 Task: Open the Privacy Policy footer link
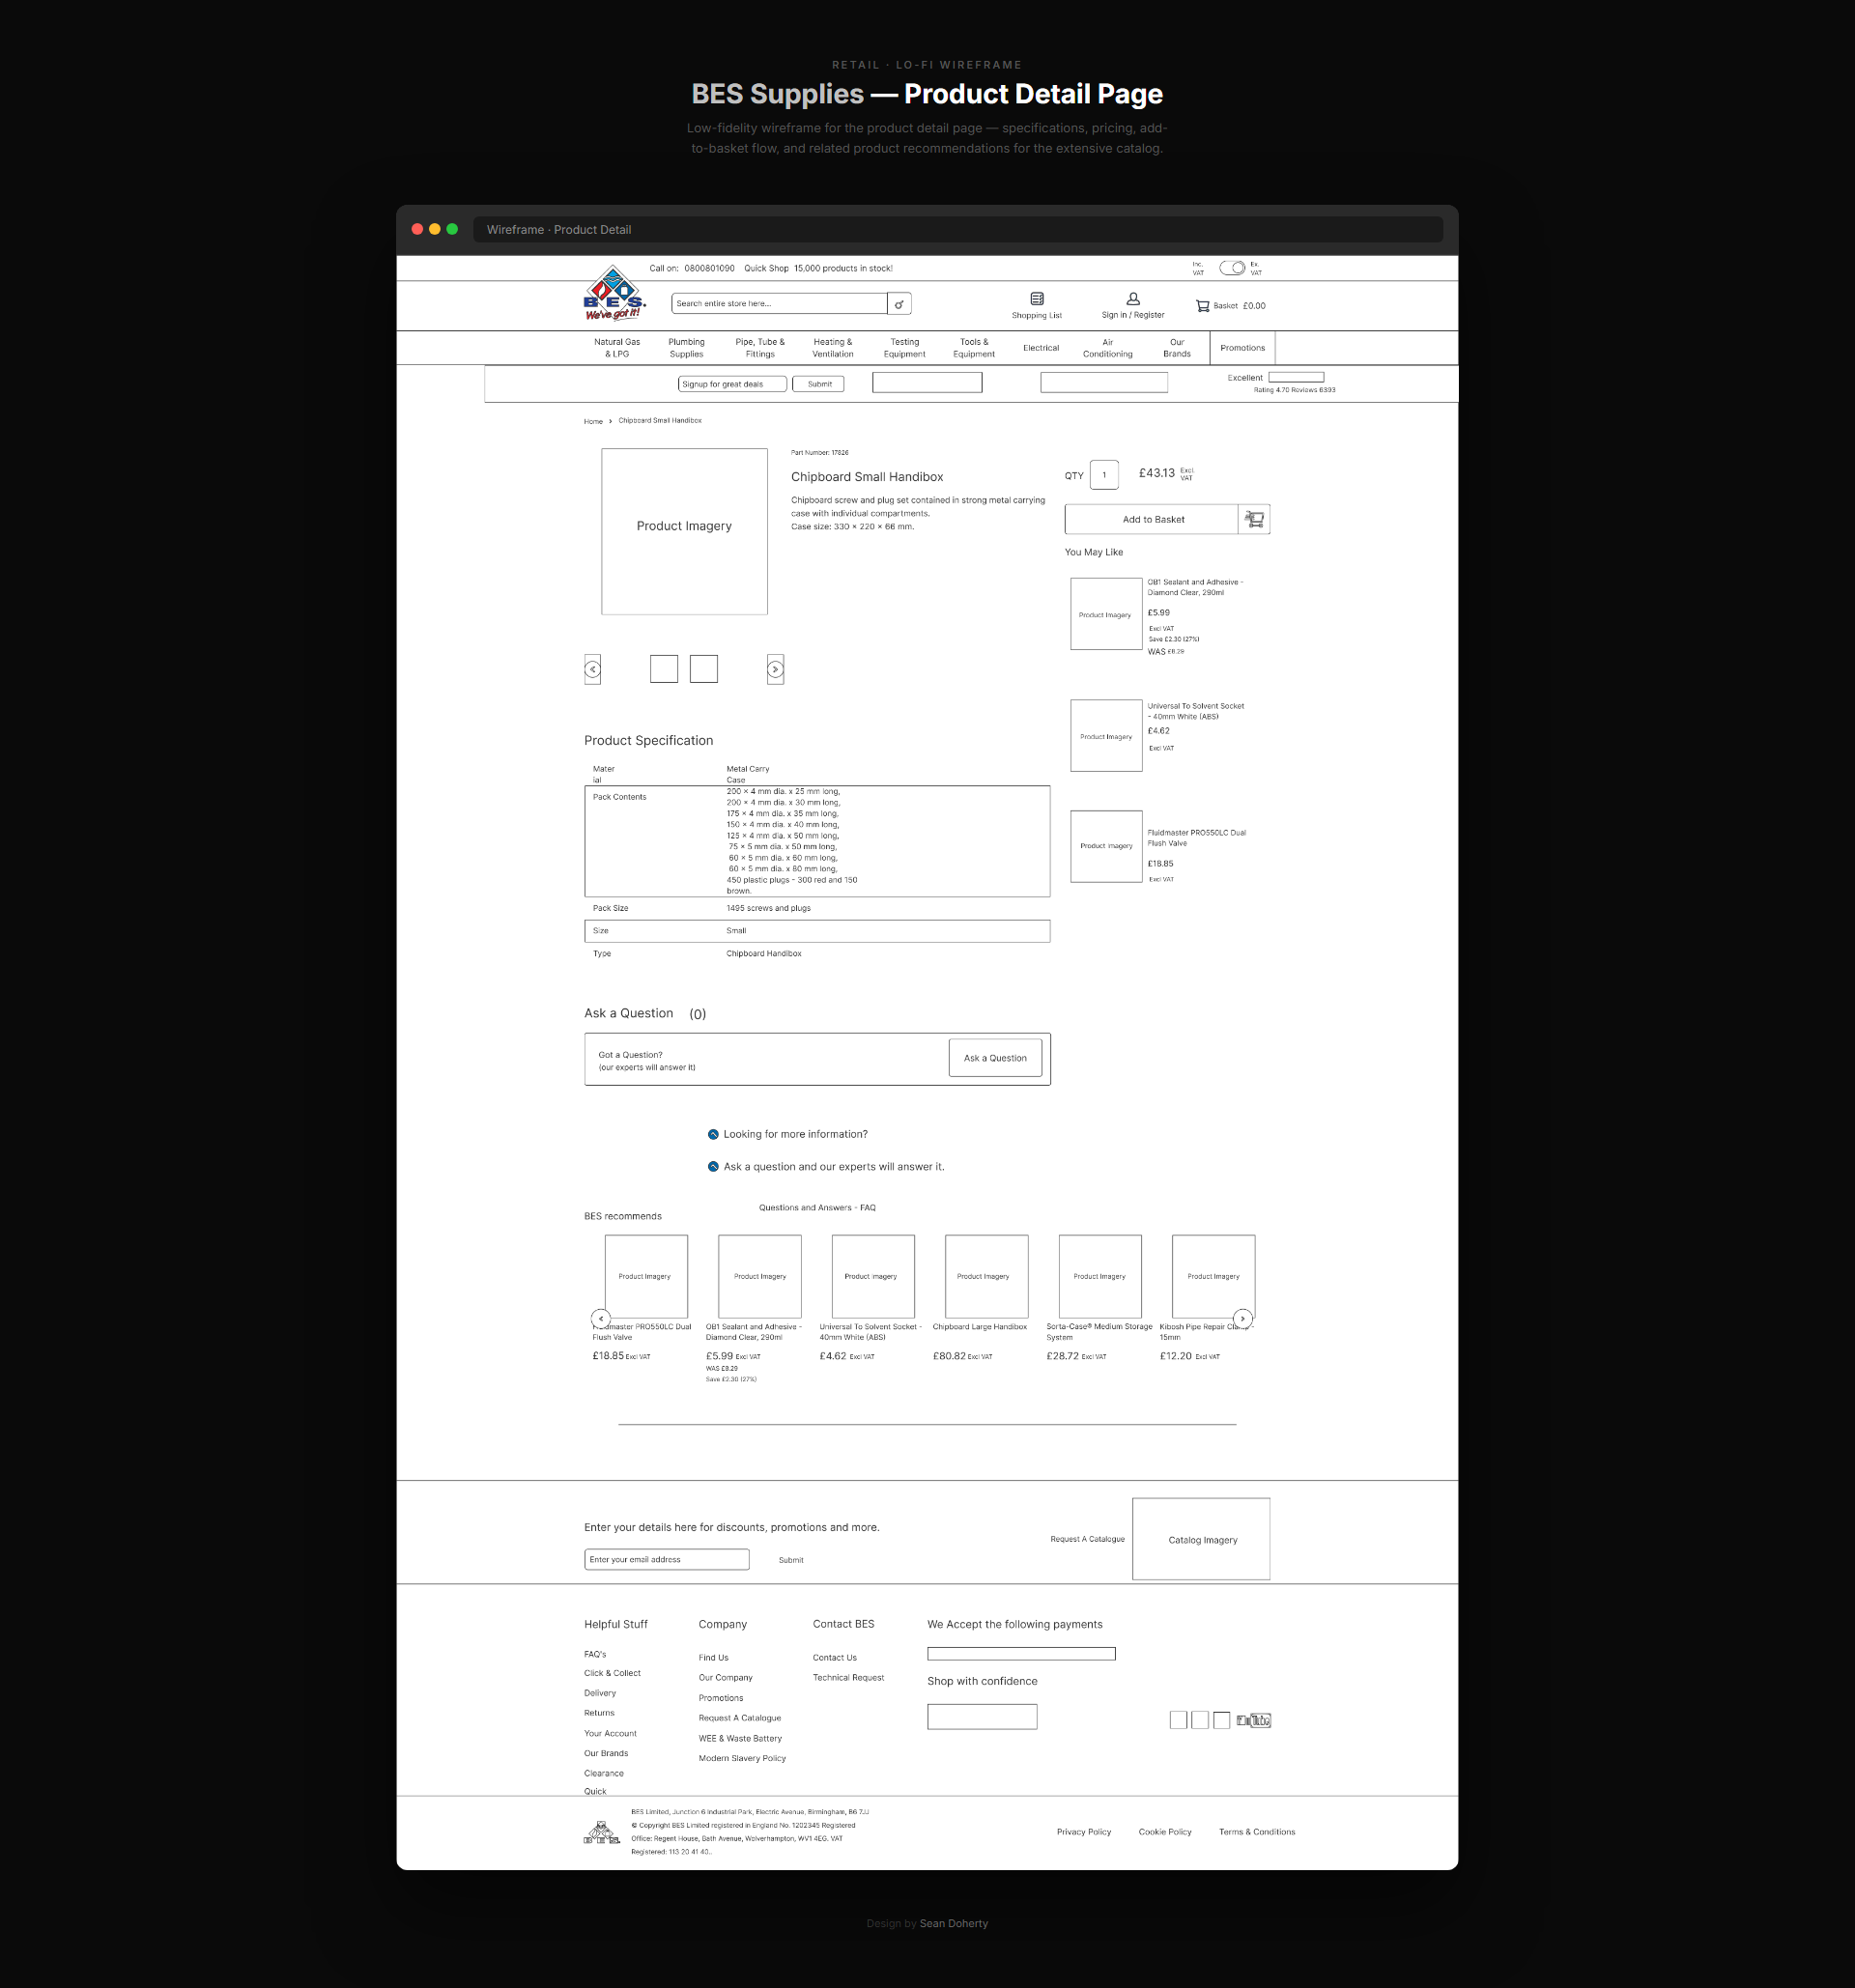[1083, 1832]
